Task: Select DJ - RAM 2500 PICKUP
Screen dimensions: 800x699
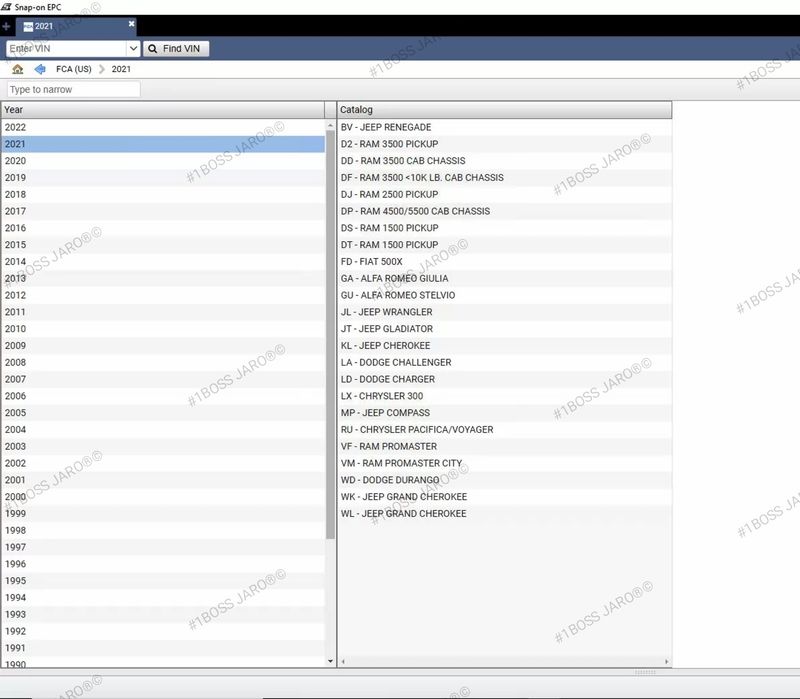Action: [504, 194]
